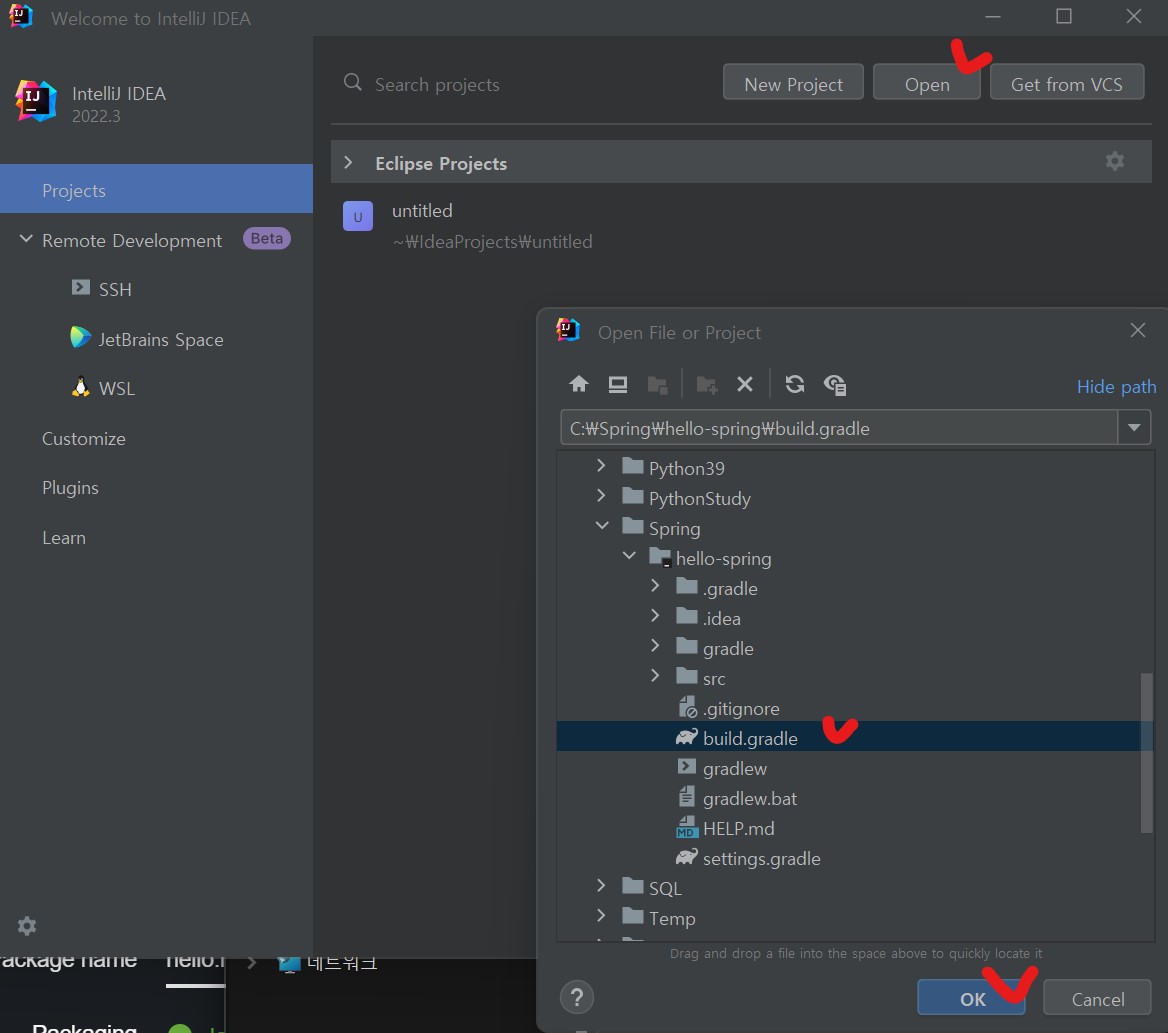Click the untitled project U icon
The image size is (1168, 1033).
358,217
